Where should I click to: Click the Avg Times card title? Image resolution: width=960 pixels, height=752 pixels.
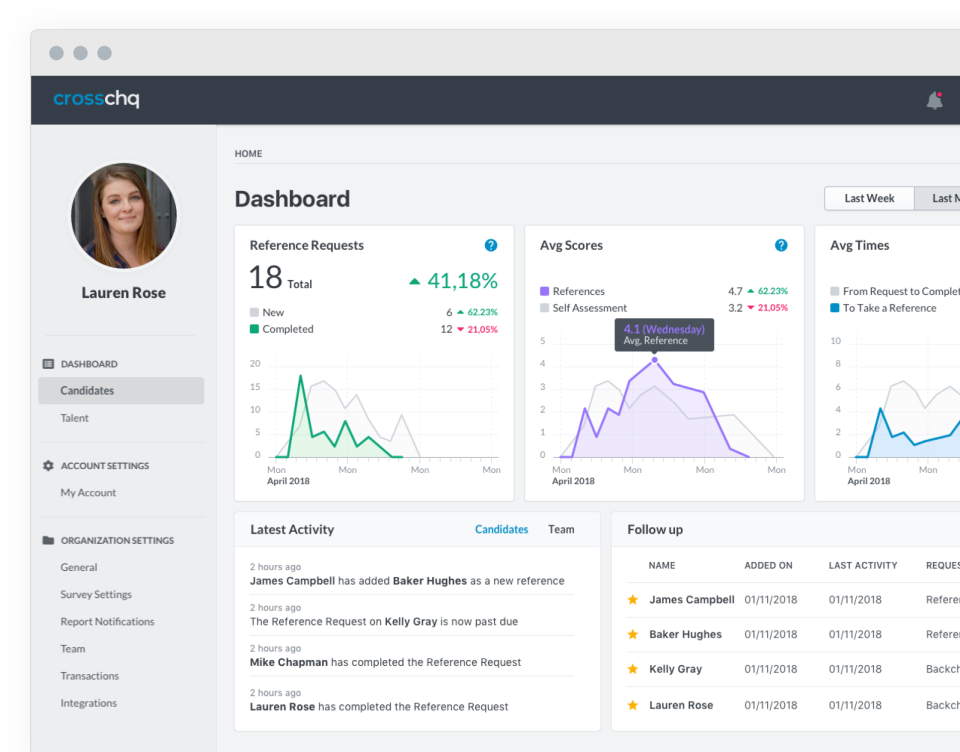coord(860,246)
